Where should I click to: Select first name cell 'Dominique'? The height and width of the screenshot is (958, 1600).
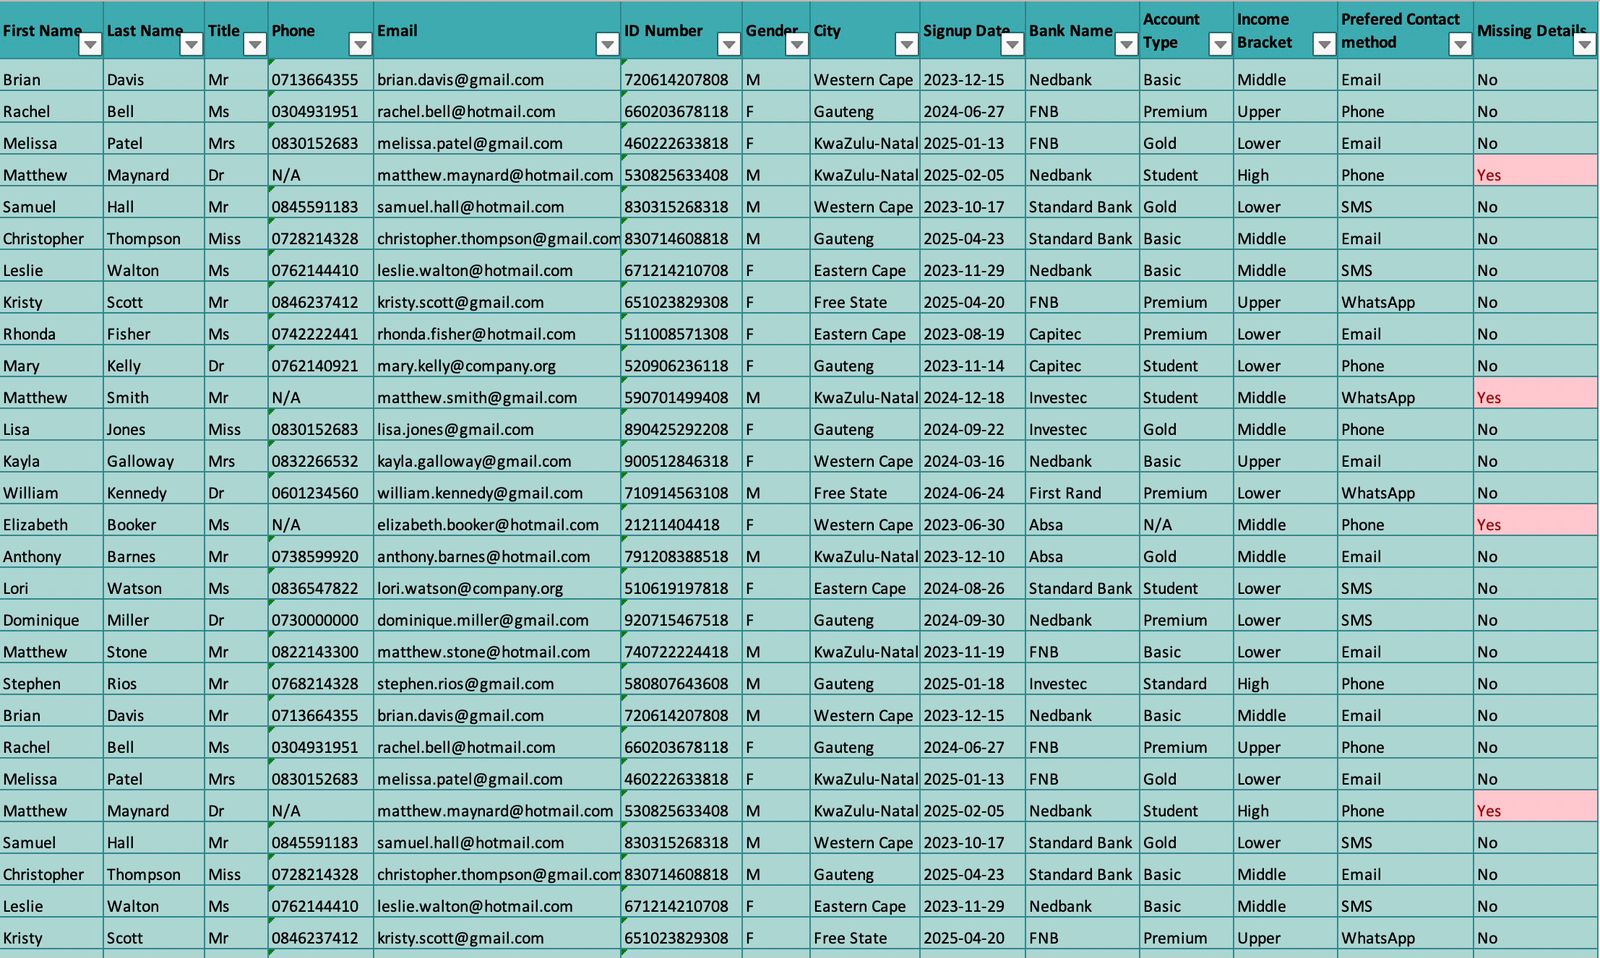click(51, 620)
